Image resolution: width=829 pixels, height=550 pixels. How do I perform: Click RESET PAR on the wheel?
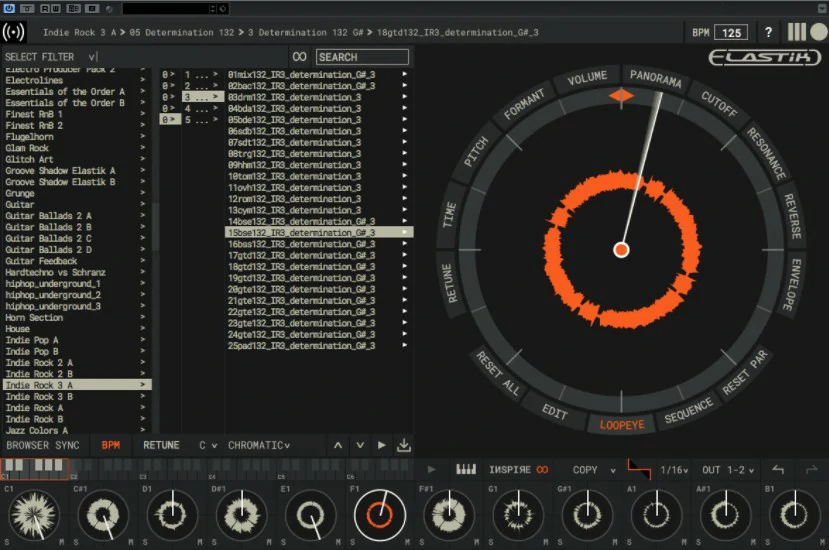pos(744,372)
